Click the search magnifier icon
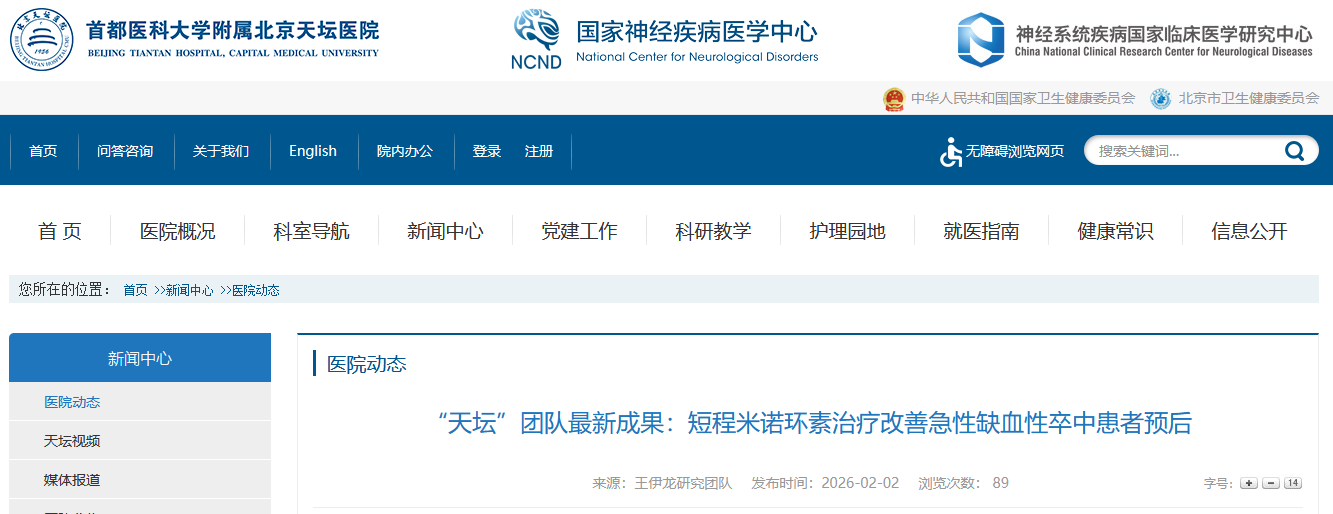 point(1295,151)
